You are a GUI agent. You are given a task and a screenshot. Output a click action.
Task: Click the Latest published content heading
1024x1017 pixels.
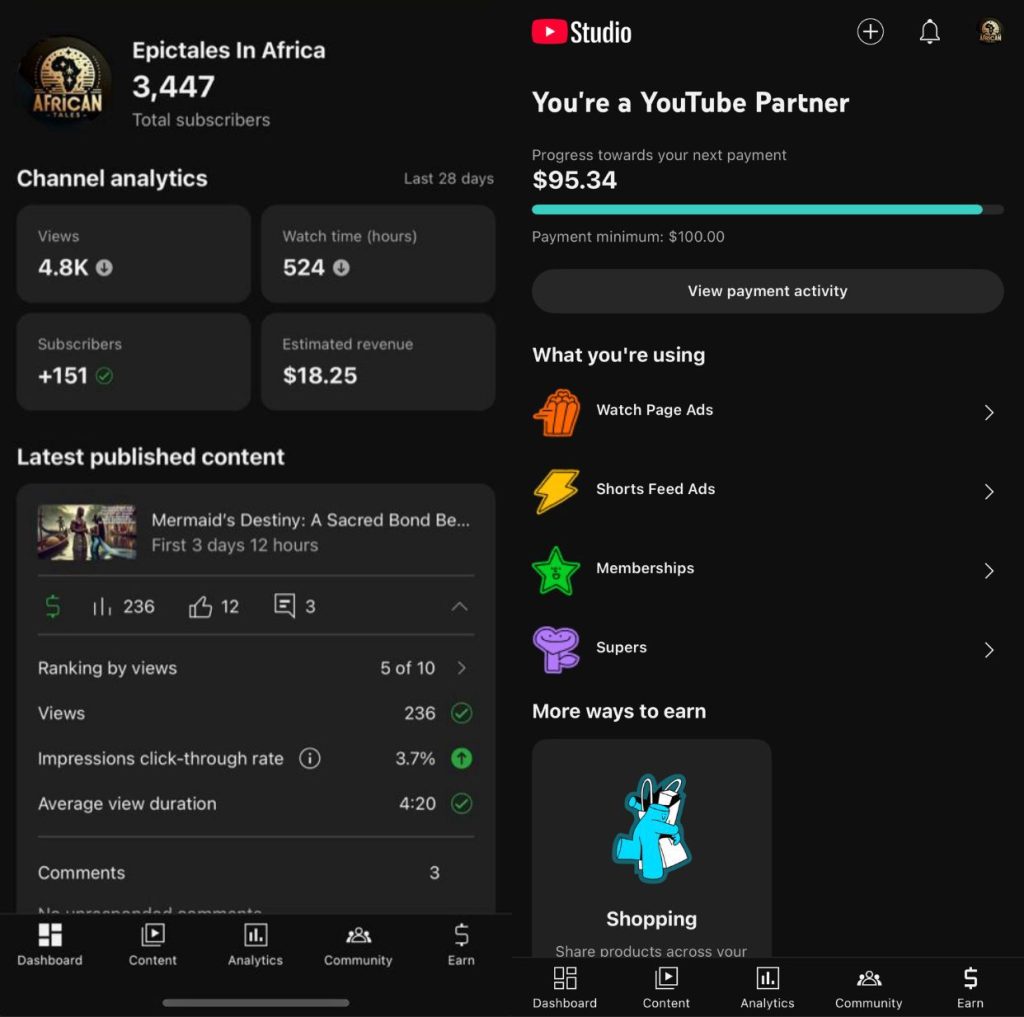[x=151, y=457]
